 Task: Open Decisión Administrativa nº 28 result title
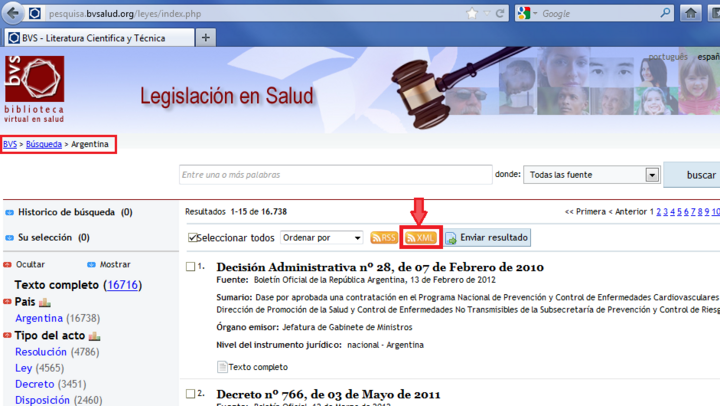380,267
